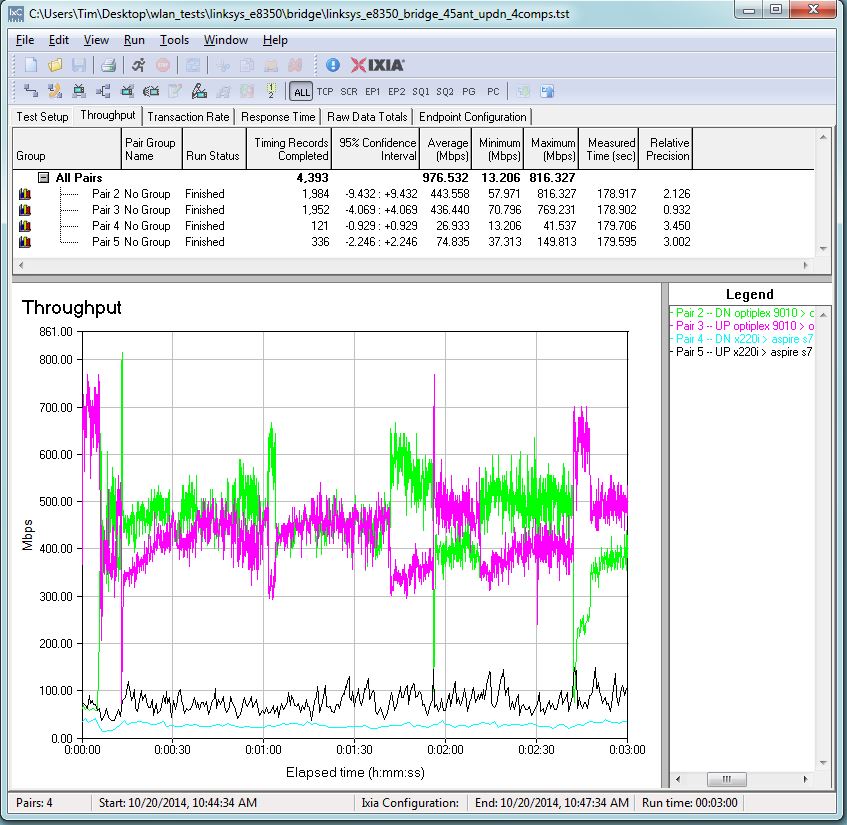847x825 pixels.
Task: Click the Maximum (Mbps) column header
Action: point(552,149)
